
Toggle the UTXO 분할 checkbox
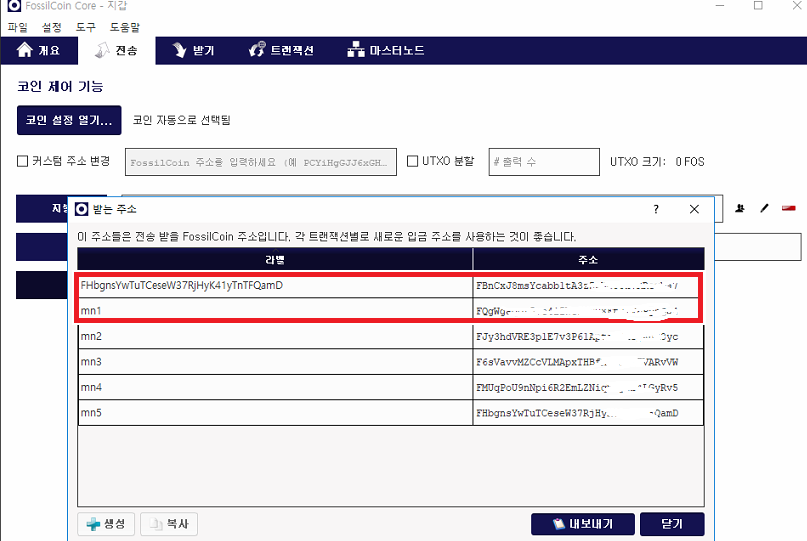(412, 161)
